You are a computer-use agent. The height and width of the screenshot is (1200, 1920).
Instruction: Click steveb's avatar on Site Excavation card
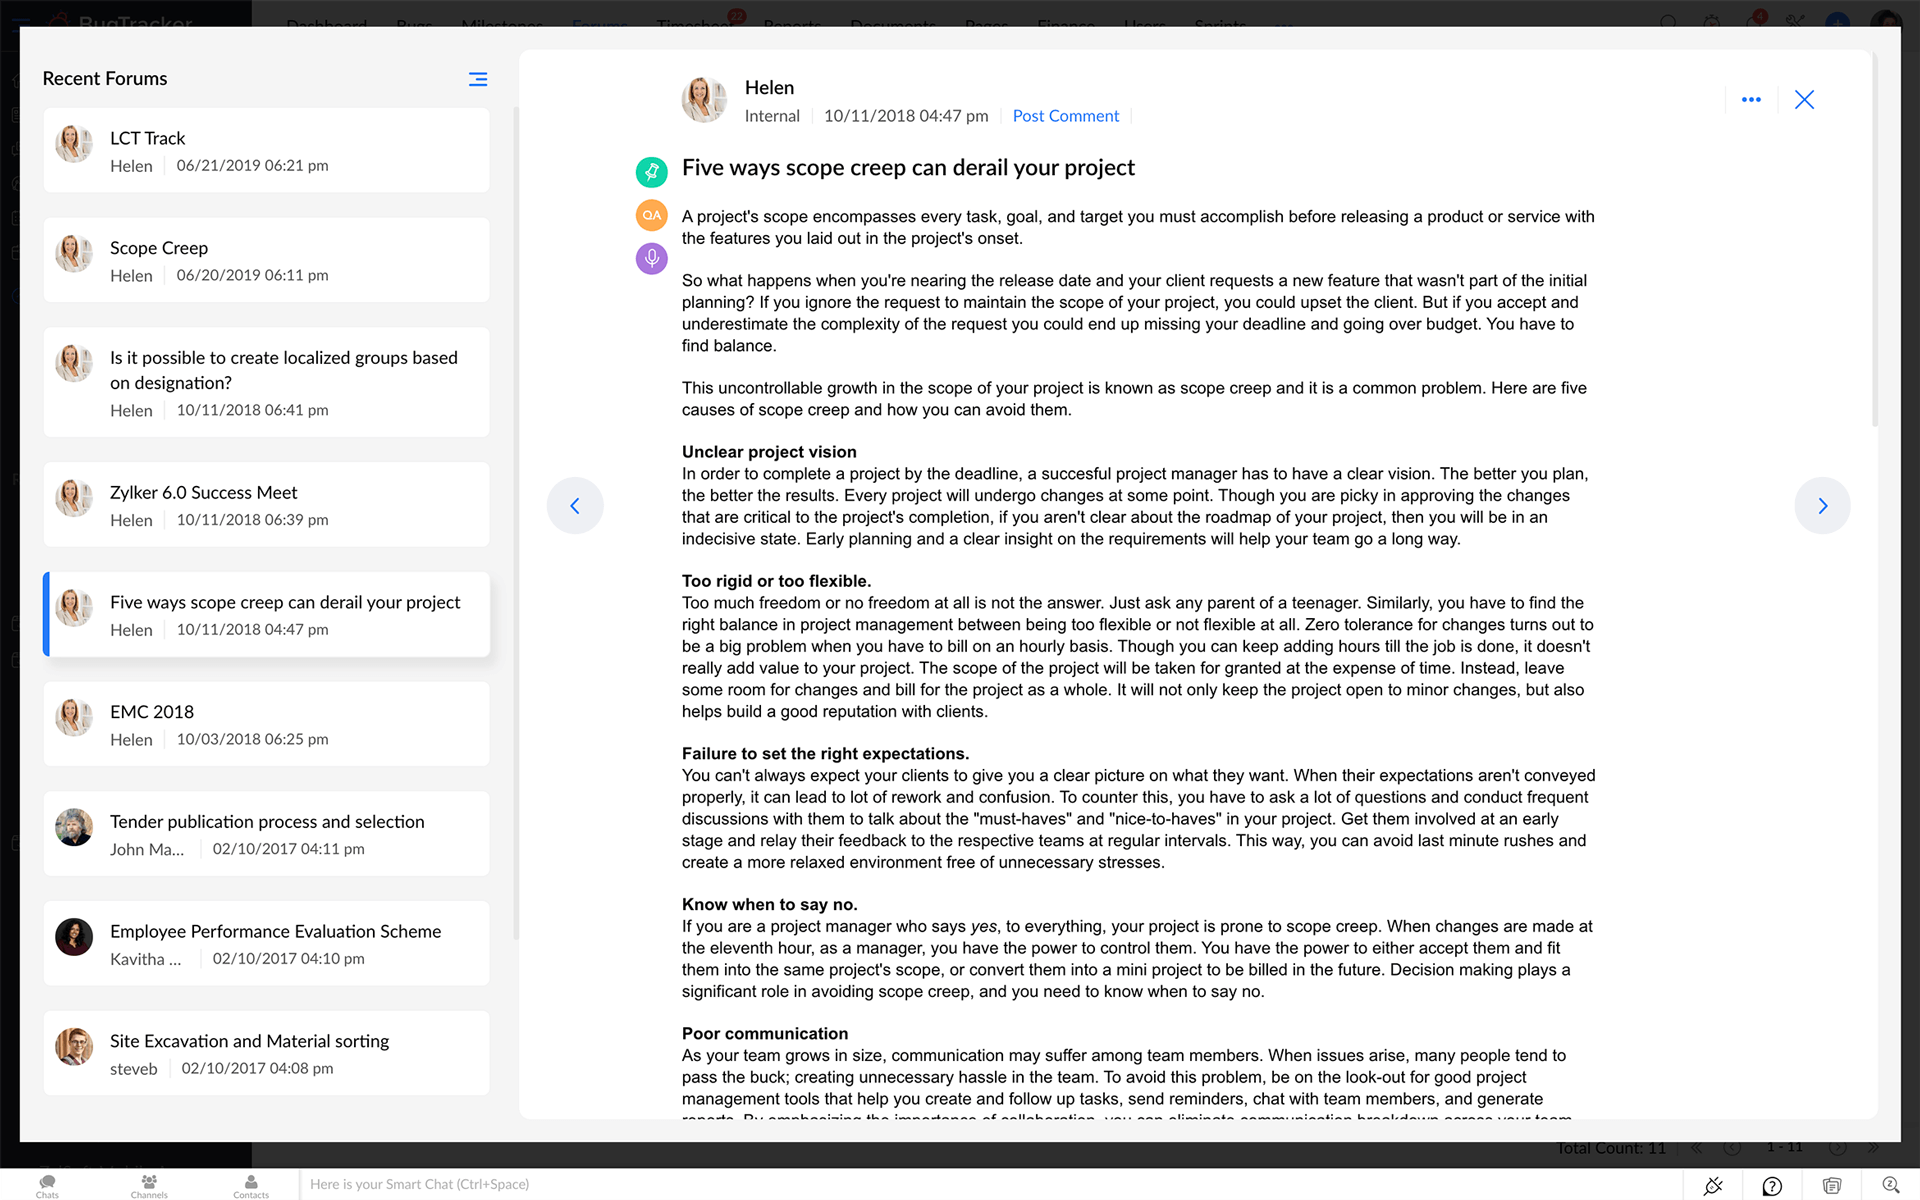[74, 1047]
